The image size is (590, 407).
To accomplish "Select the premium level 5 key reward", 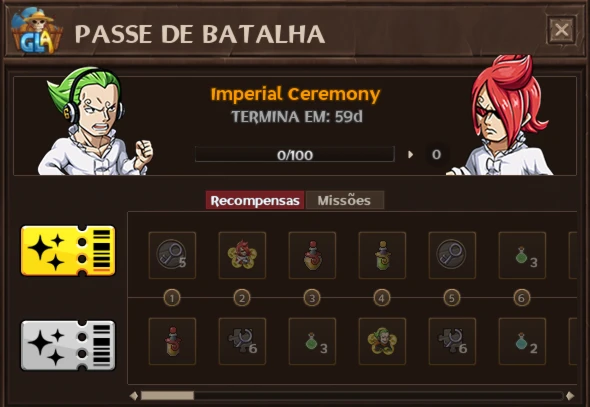I will [452, 255].
